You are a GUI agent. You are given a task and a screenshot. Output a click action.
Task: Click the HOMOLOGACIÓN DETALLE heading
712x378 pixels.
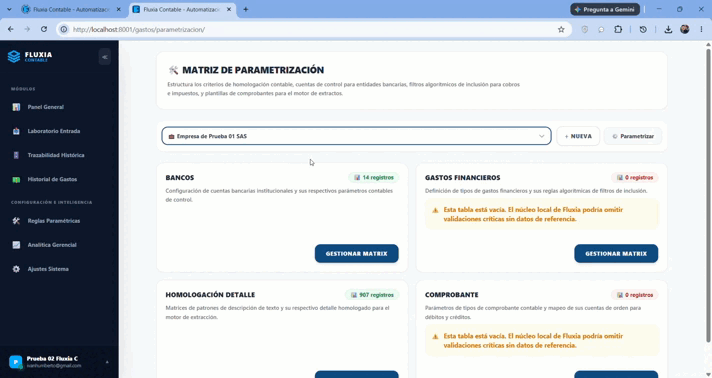210,295
